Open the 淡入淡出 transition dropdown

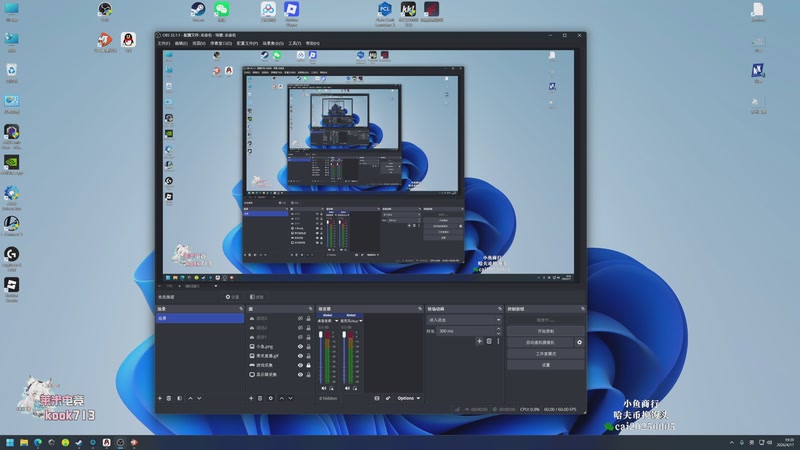[464, 320]
